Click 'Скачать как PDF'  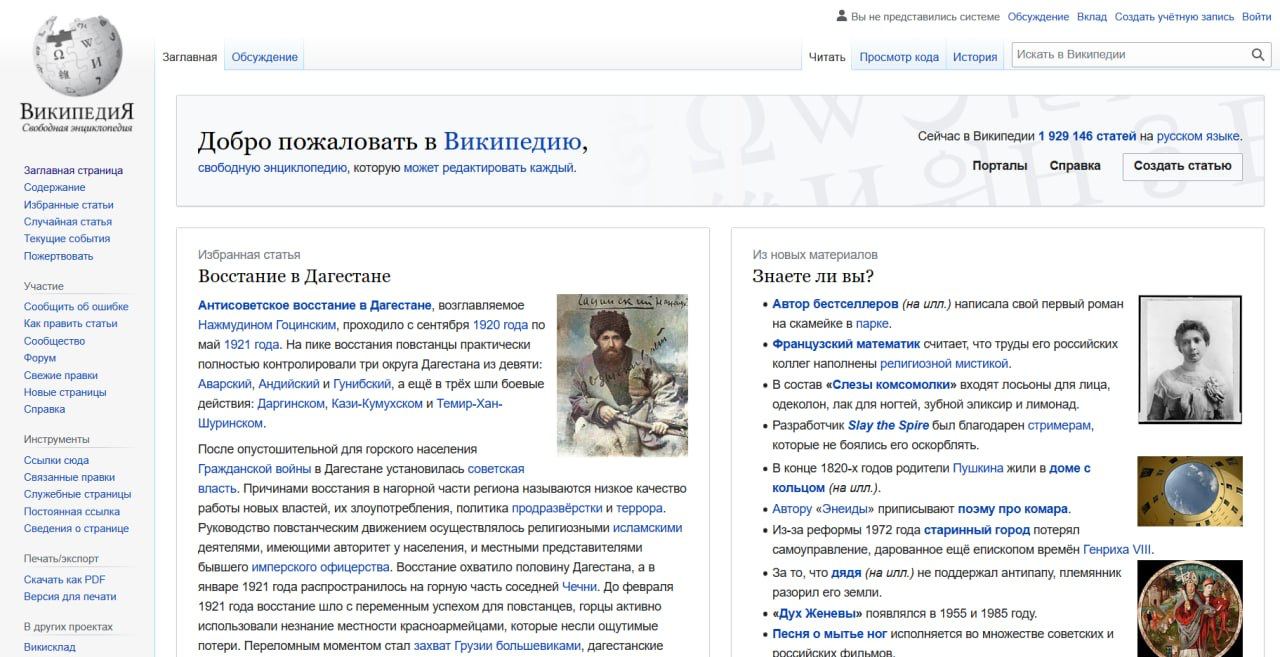point(65,579)
